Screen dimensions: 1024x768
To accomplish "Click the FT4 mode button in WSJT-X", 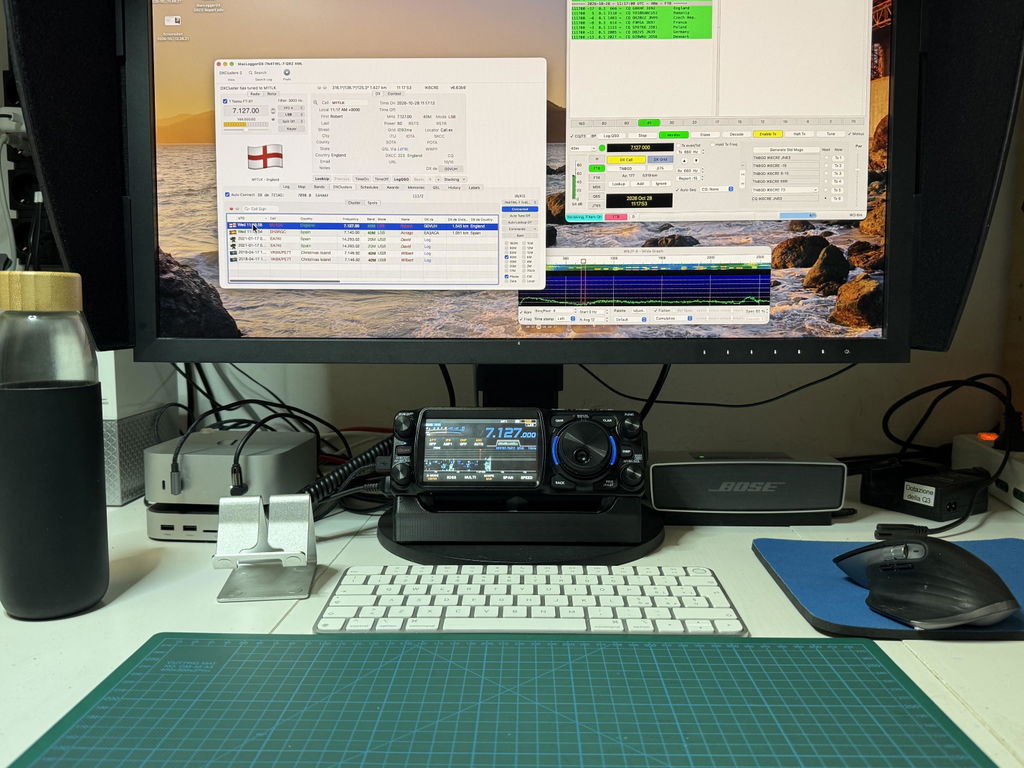I will (x=597, y=178).
